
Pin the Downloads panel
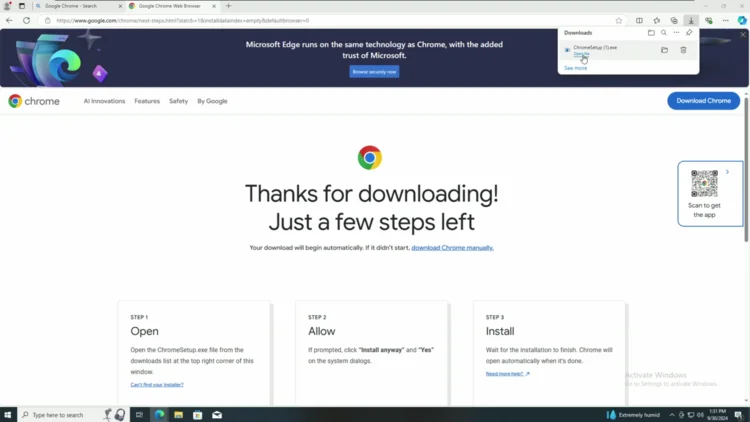(689, 33)
